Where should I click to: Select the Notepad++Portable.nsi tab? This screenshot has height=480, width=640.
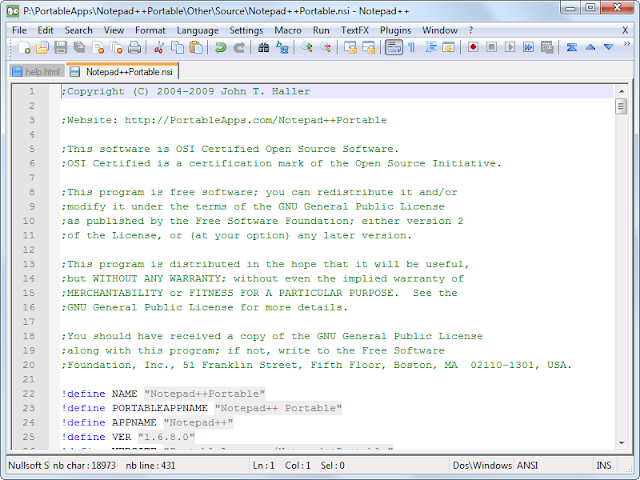click(122, 71)
